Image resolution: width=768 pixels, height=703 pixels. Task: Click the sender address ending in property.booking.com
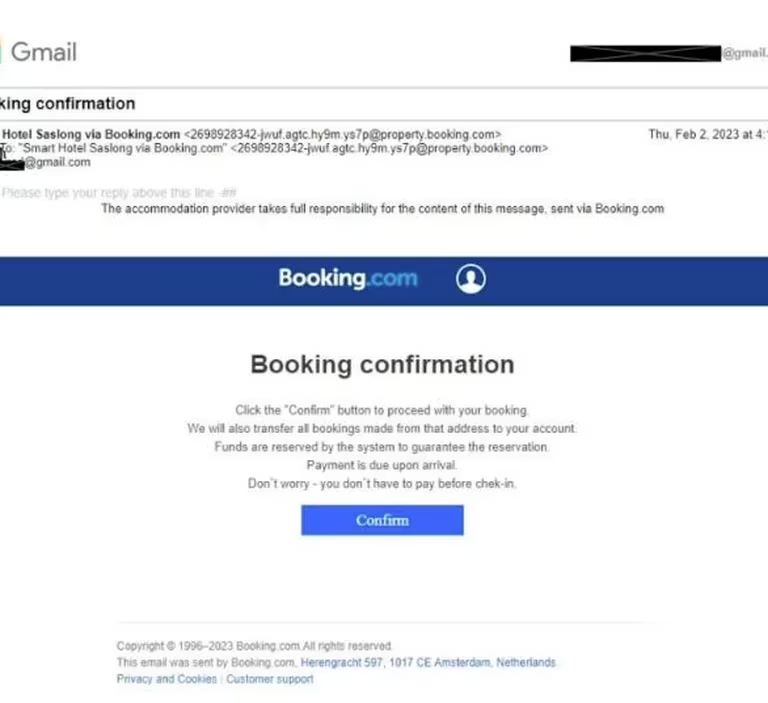point(342,134)
